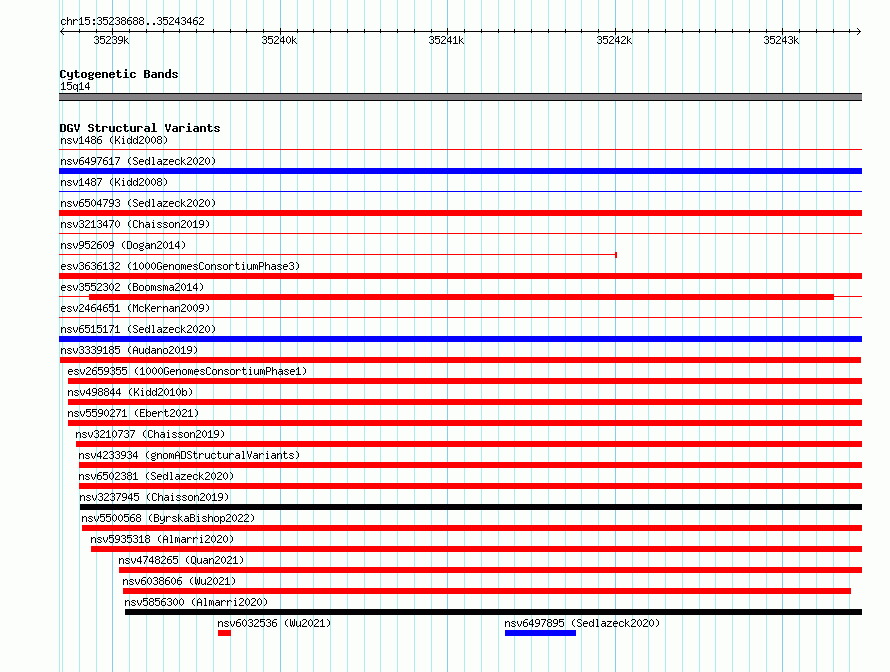Open nsv3339185 (Audano2019) variant
The image size is (890, 672).
(129, 350)
